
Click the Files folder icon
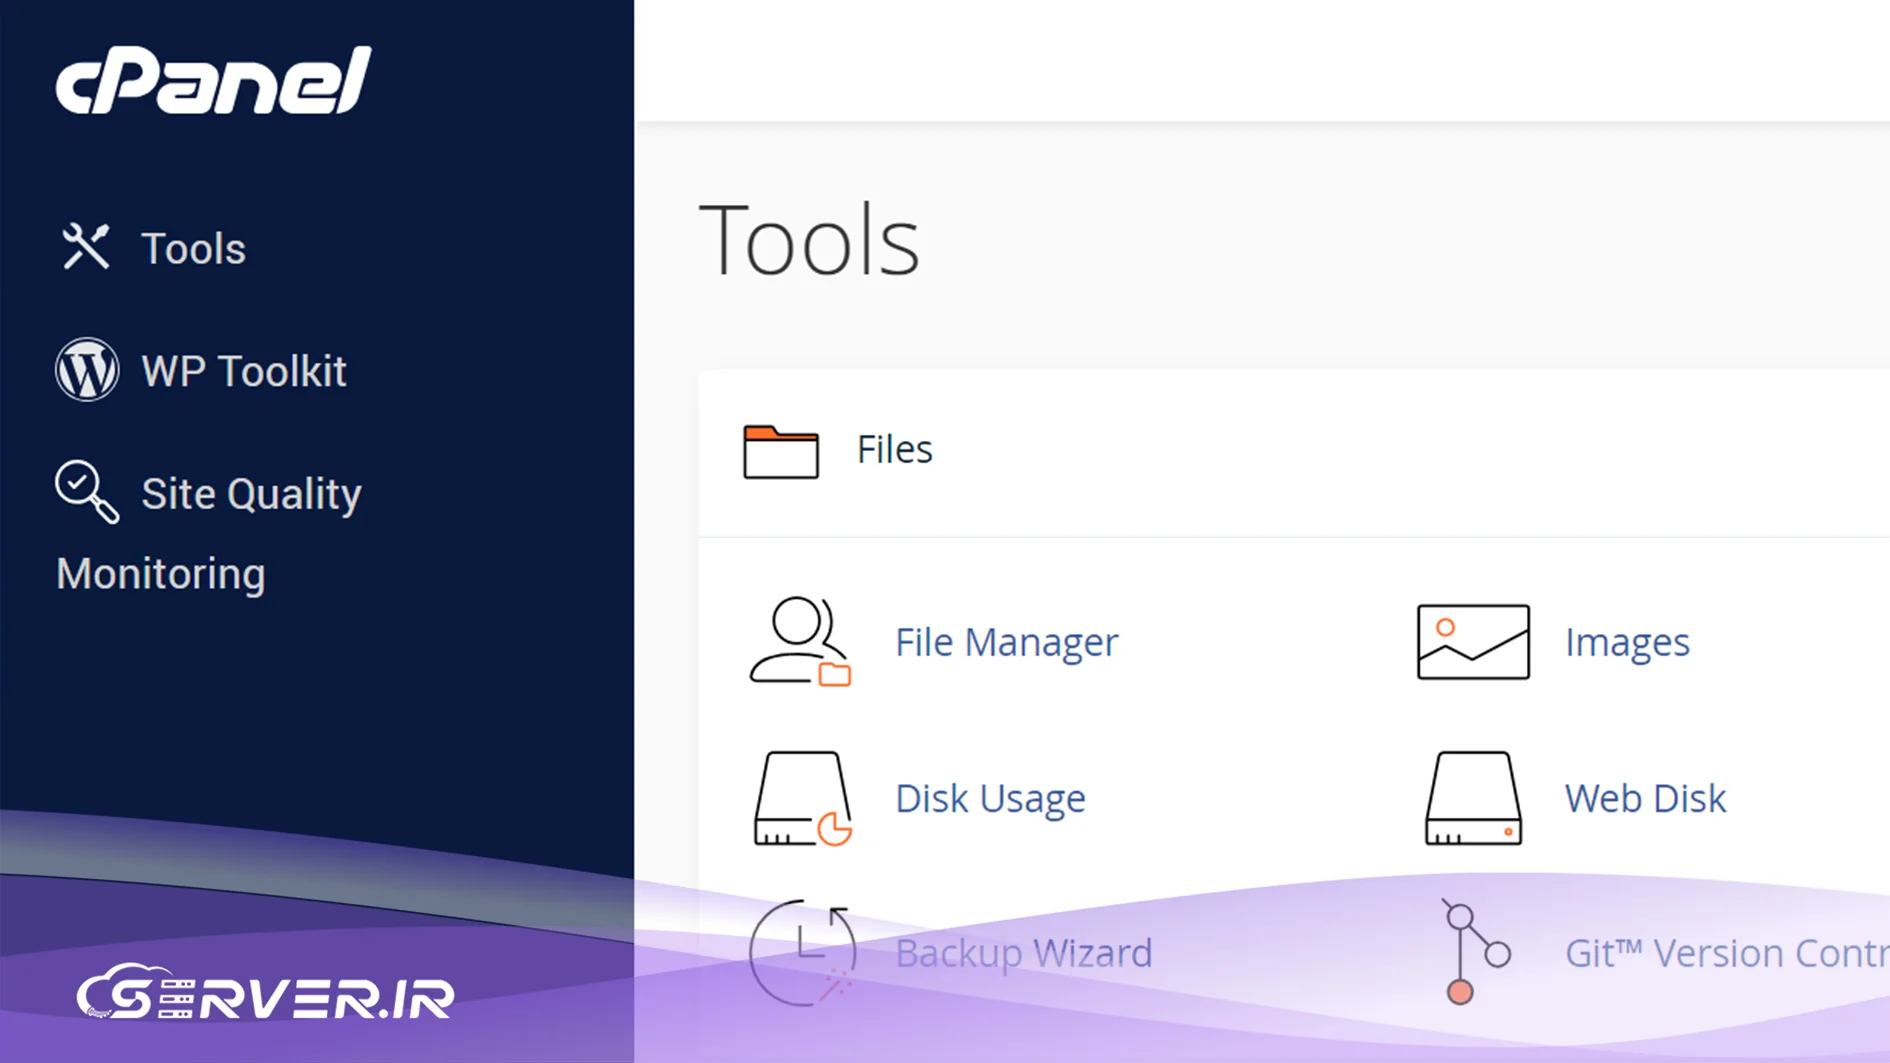pyautogui.click(x=781, y=451)
